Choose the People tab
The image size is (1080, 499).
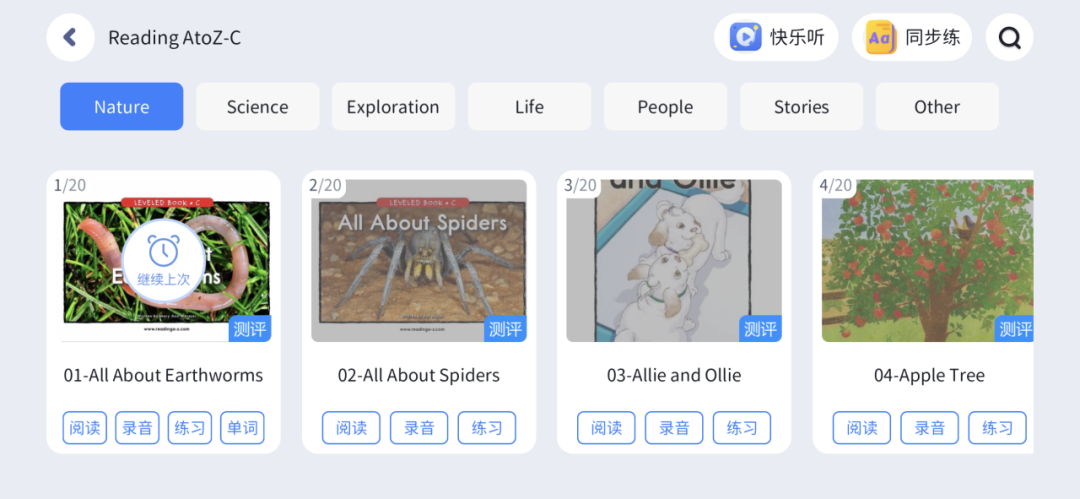click(665, 107)
